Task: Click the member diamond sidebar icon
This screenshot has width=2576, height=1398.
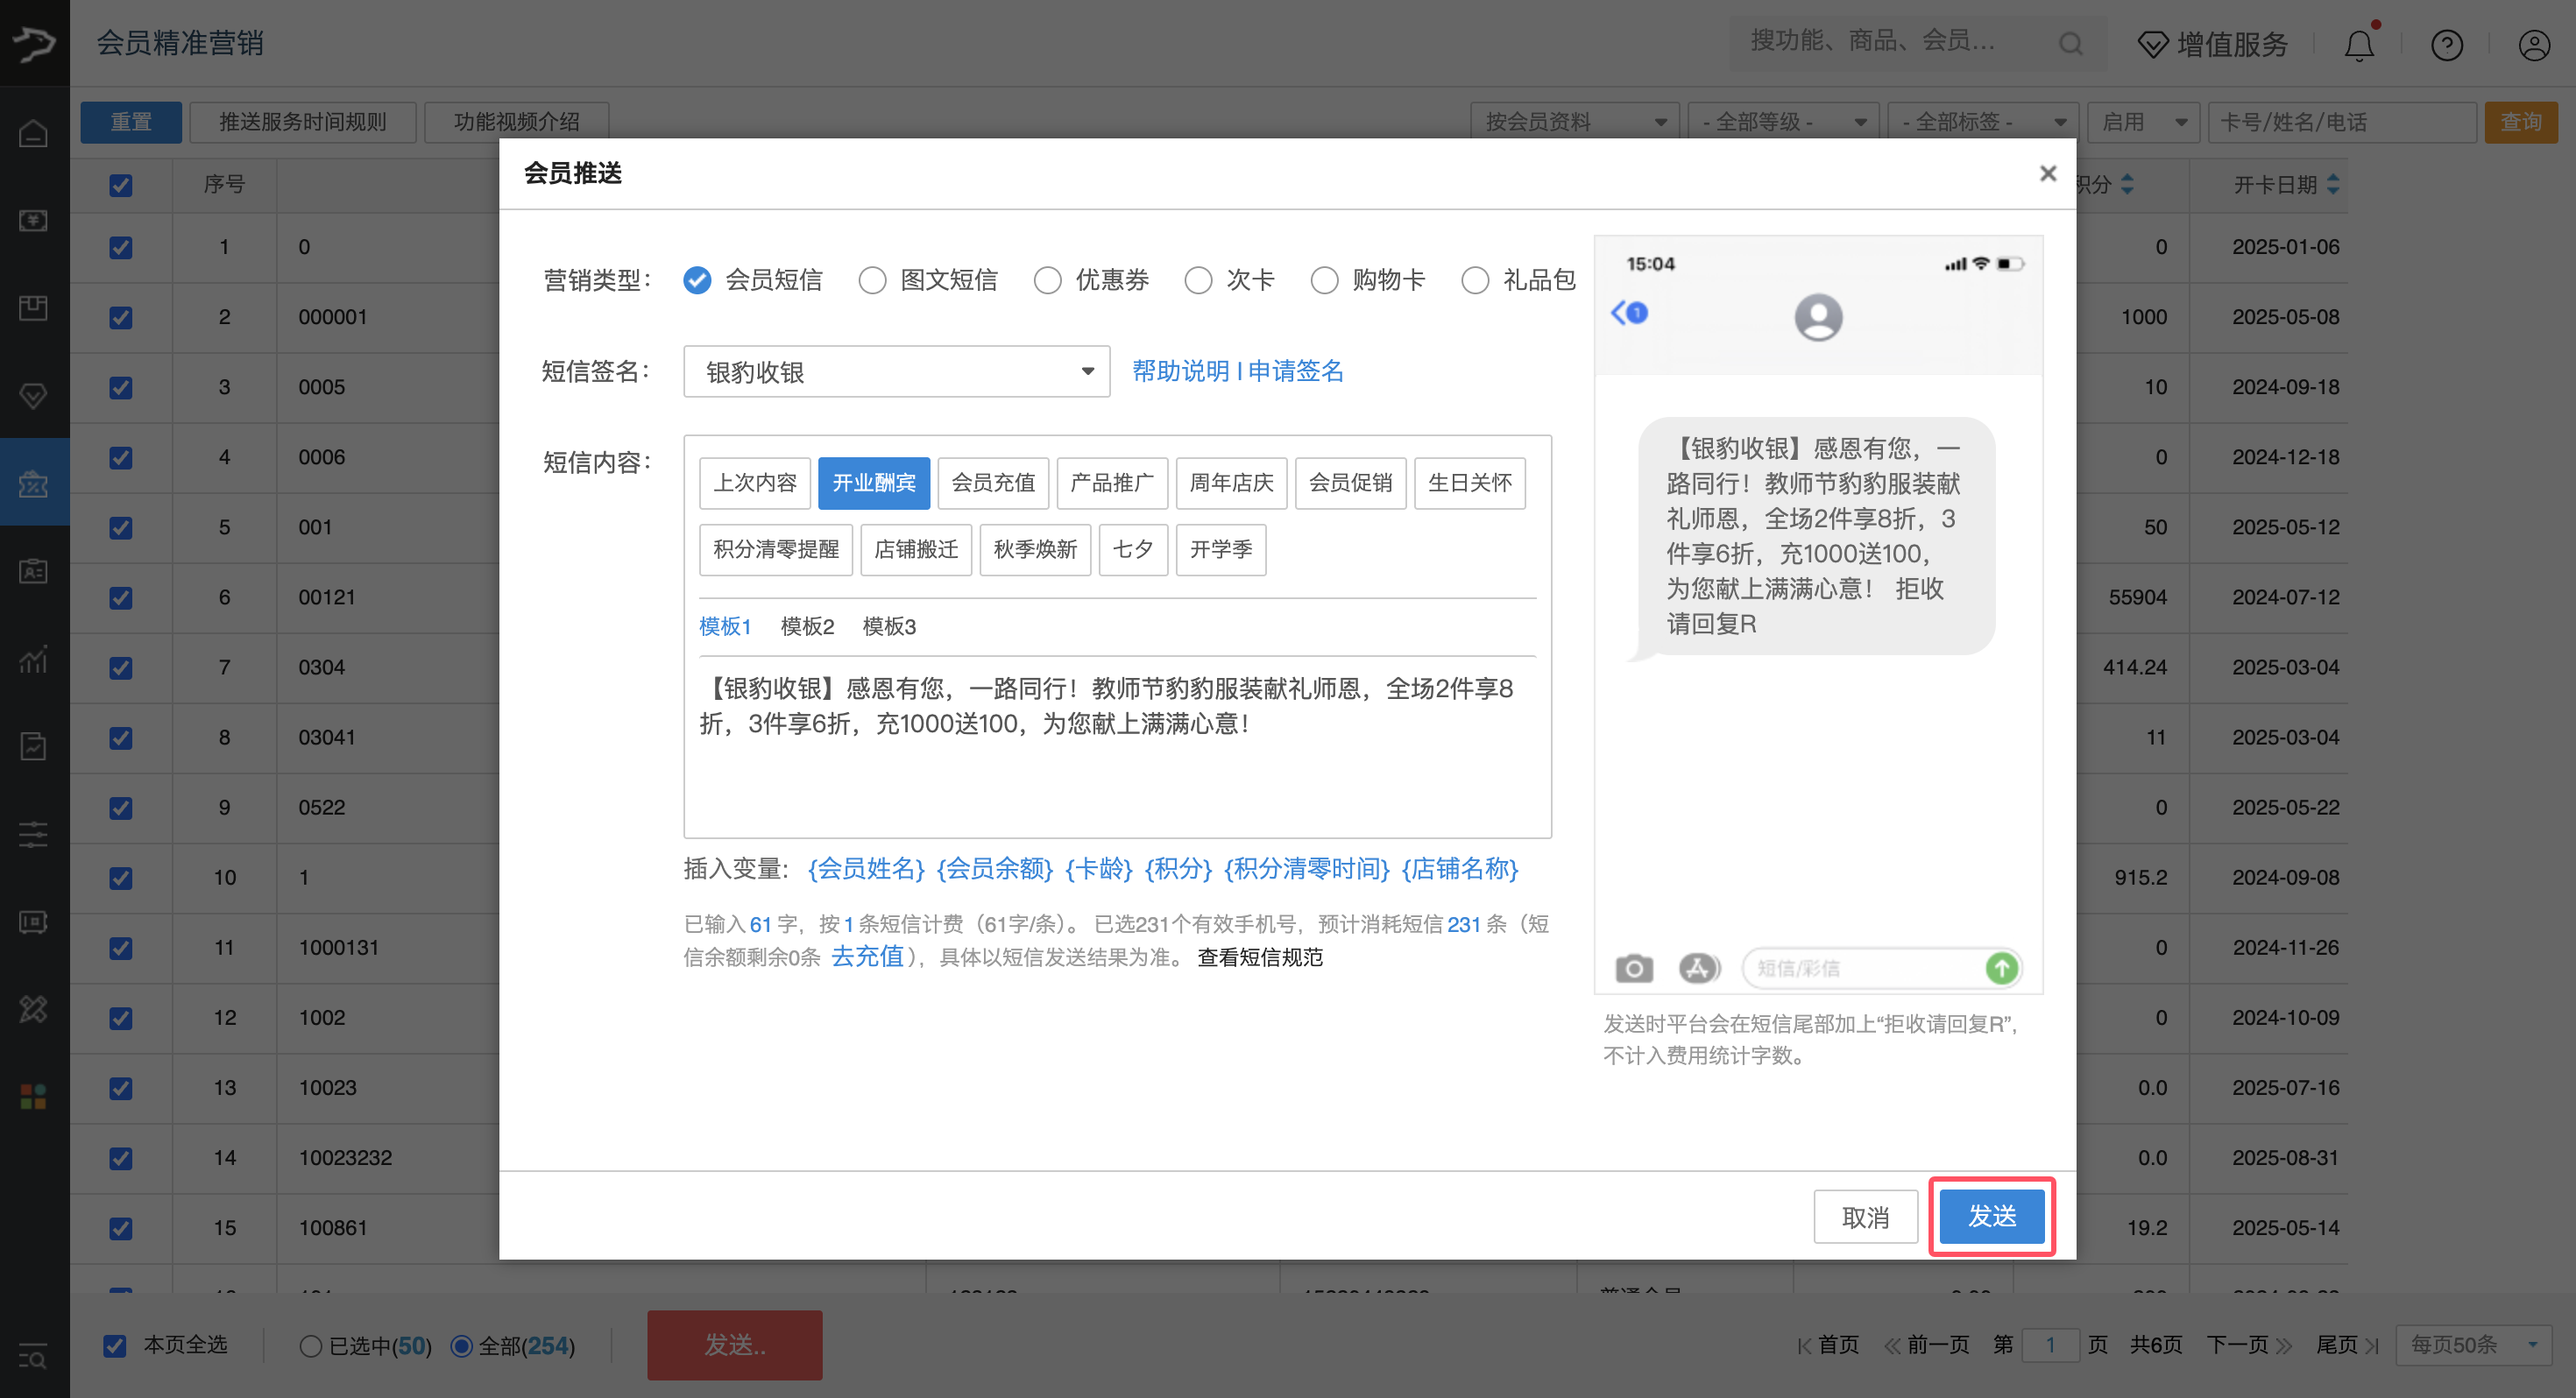Action: [33, 396]
